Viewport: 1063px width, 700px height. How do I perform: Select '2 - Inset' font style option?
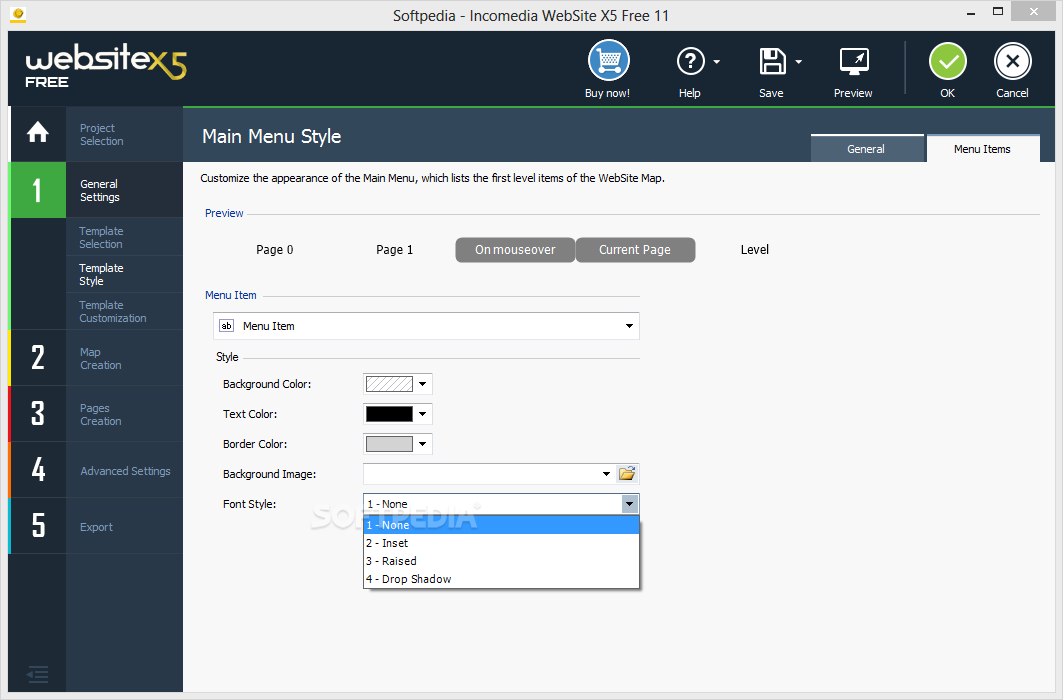(x=502, y=543)
